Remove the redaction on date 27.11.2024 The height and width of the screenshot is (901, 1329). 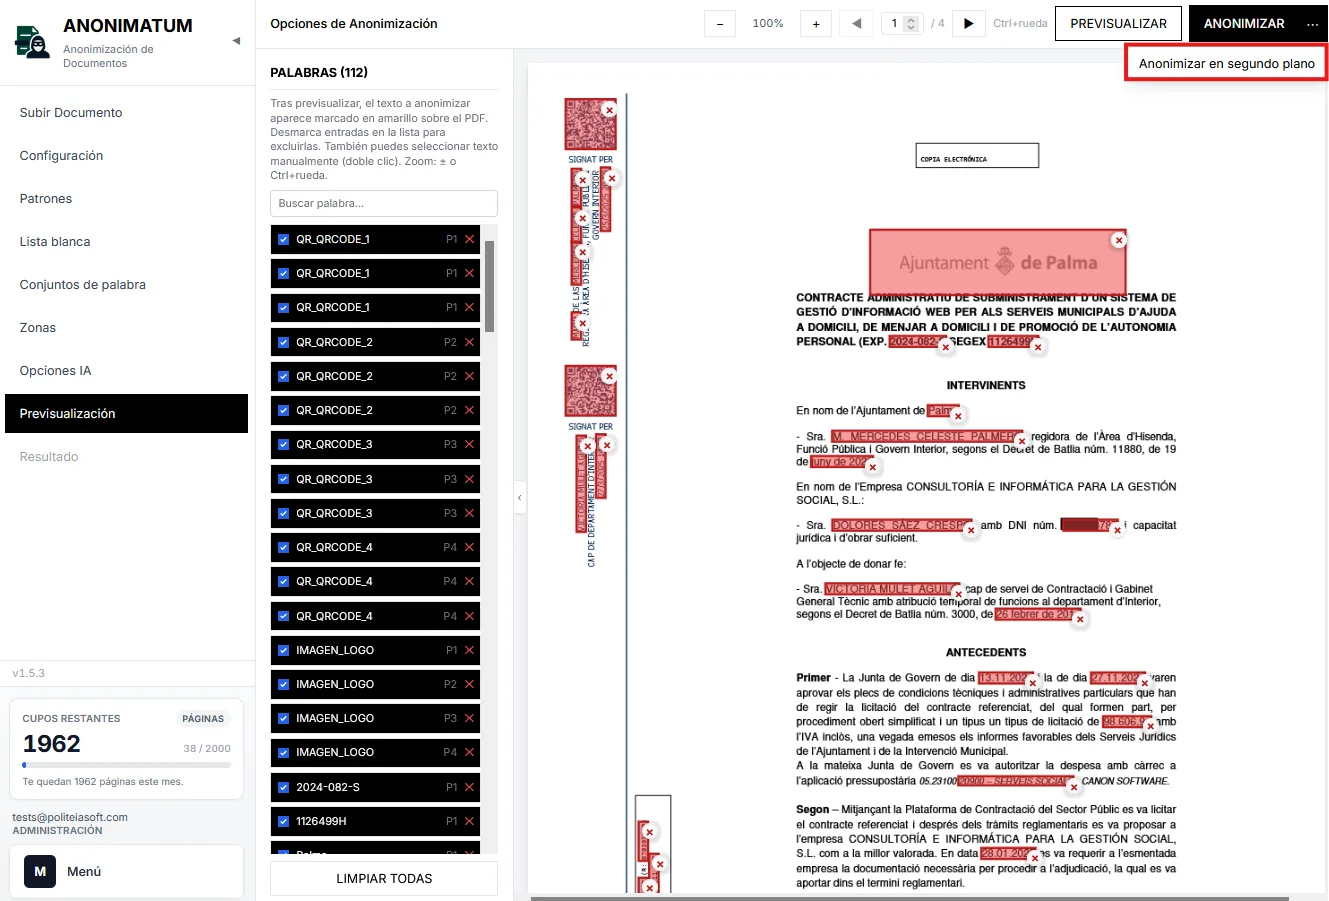(1144, 683)
